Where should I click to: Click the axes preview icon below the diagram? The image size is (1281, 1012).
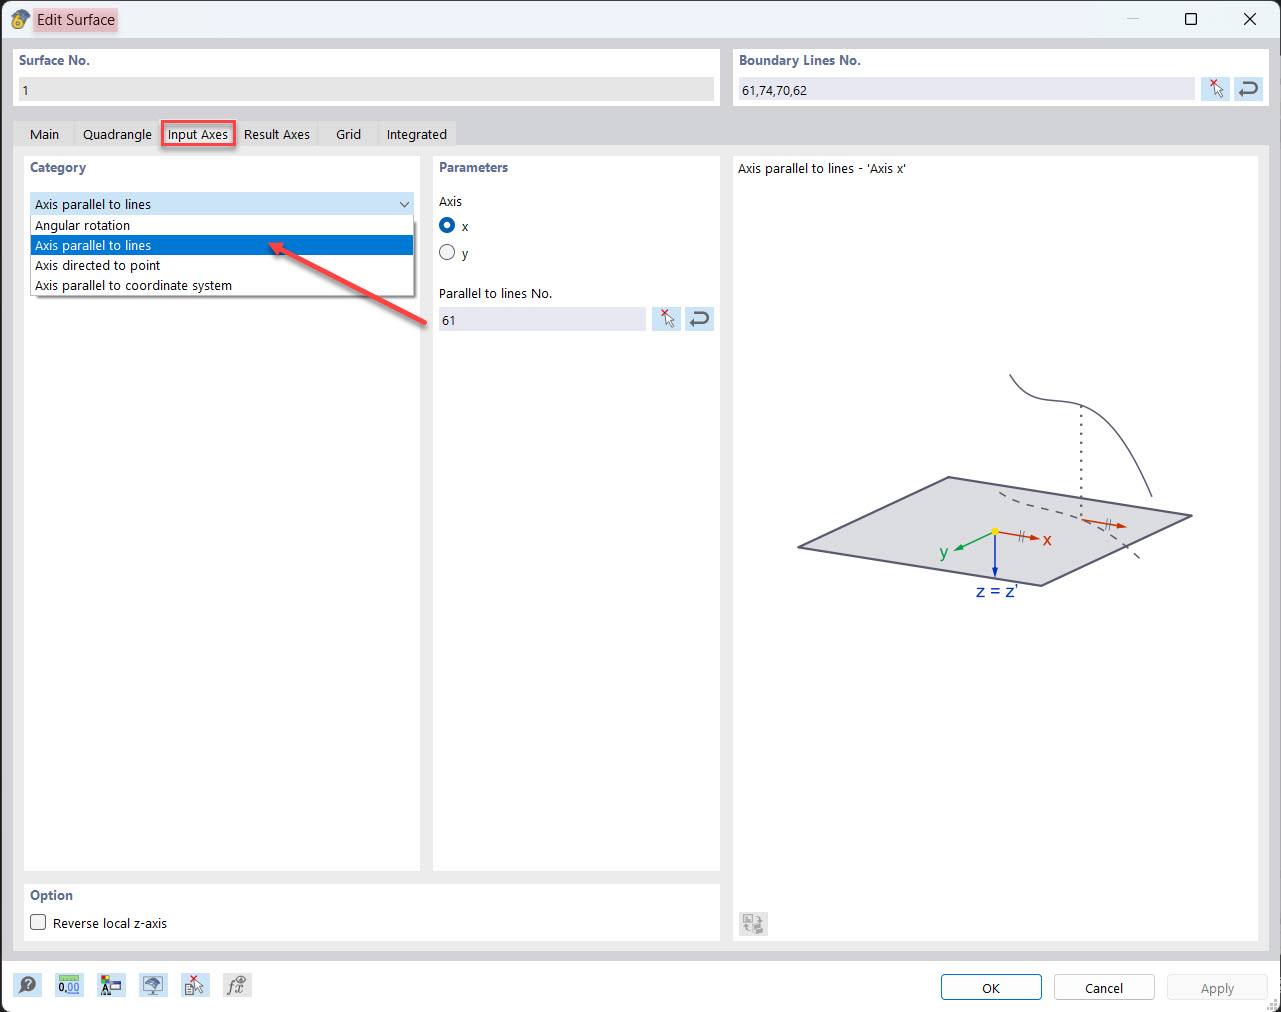753,923
